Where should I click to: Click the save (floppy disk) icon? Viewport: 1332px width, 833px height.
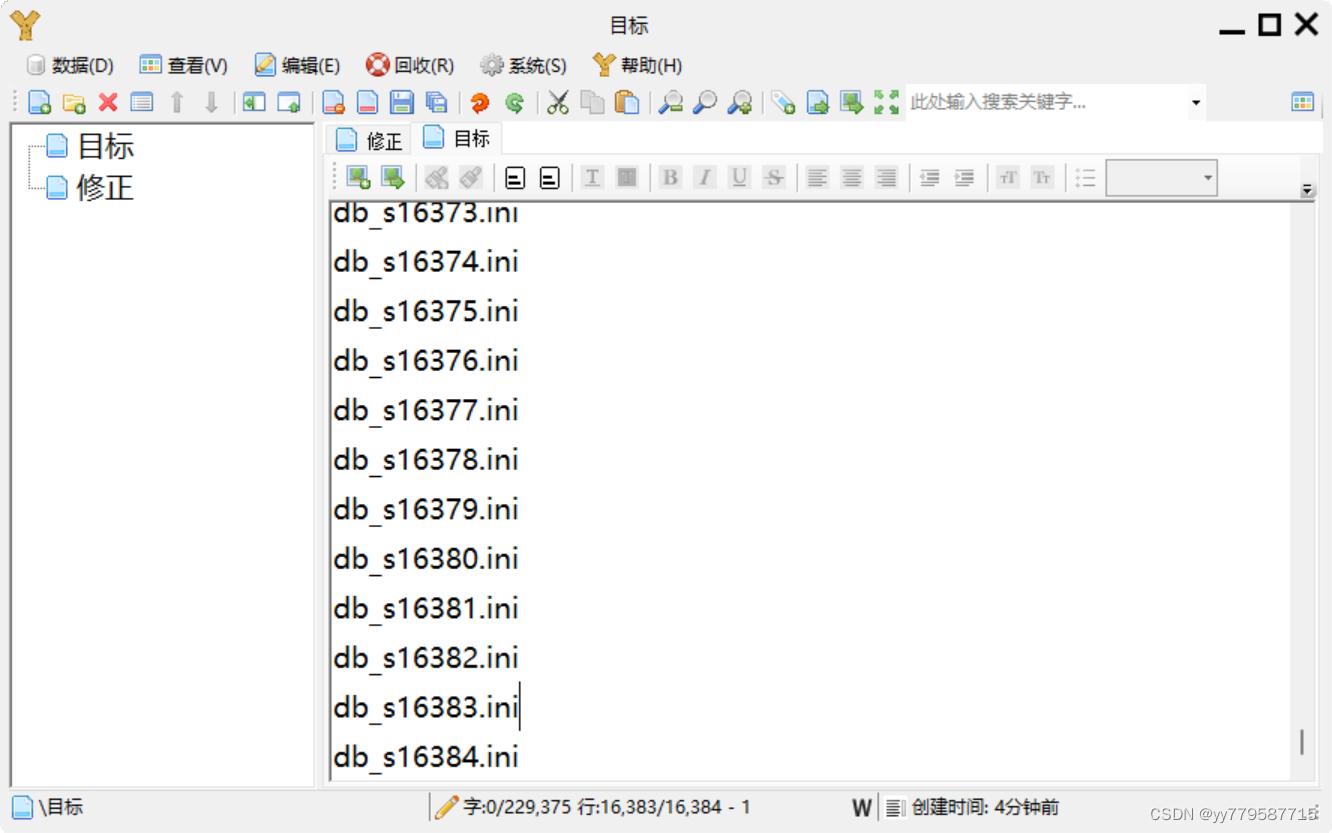[402, 102]
